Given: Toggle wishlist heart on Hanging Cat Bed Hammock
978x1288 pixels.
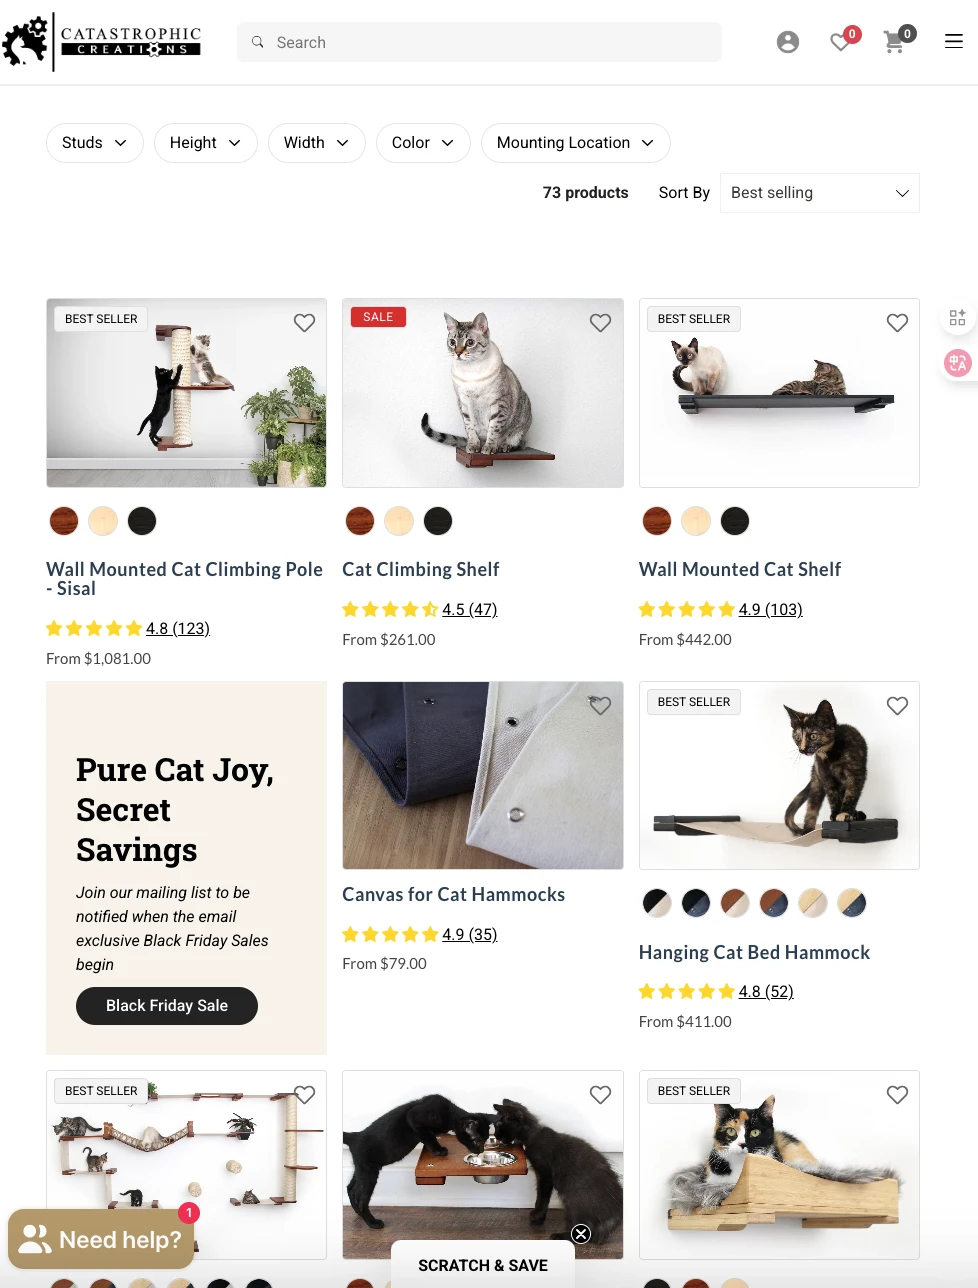Looking at the screenshot, I should coord(897,706).
